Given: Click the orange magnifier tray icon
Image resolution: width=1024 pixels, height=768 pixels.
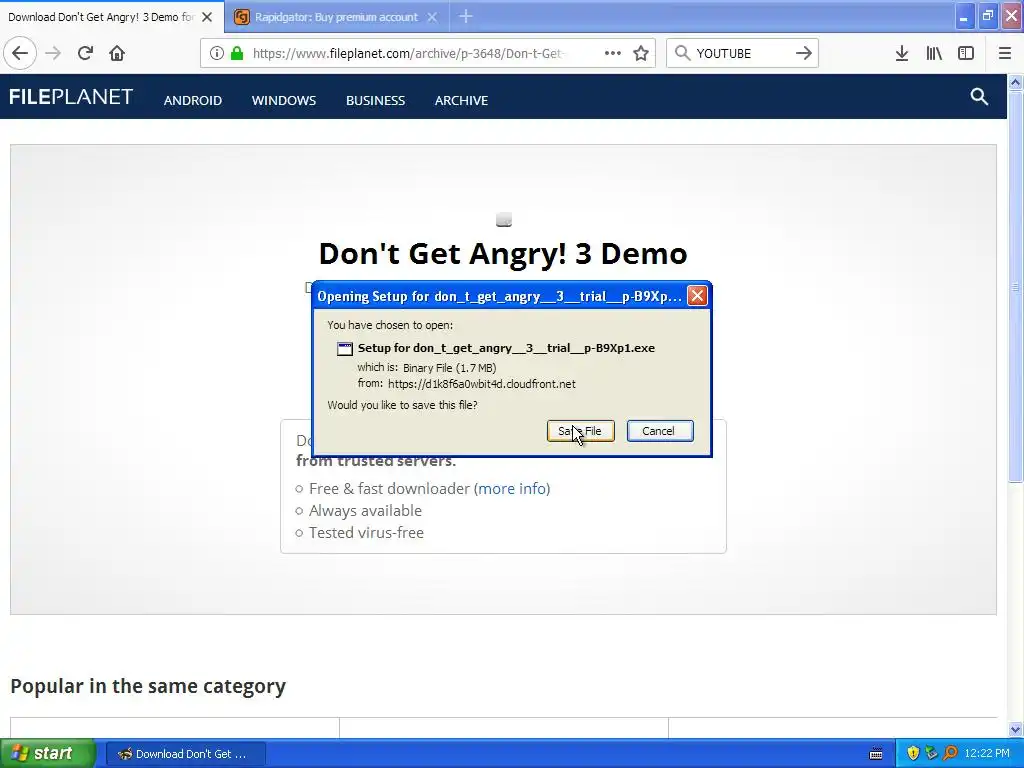Looking at the screenshot, I should (950, 753).
